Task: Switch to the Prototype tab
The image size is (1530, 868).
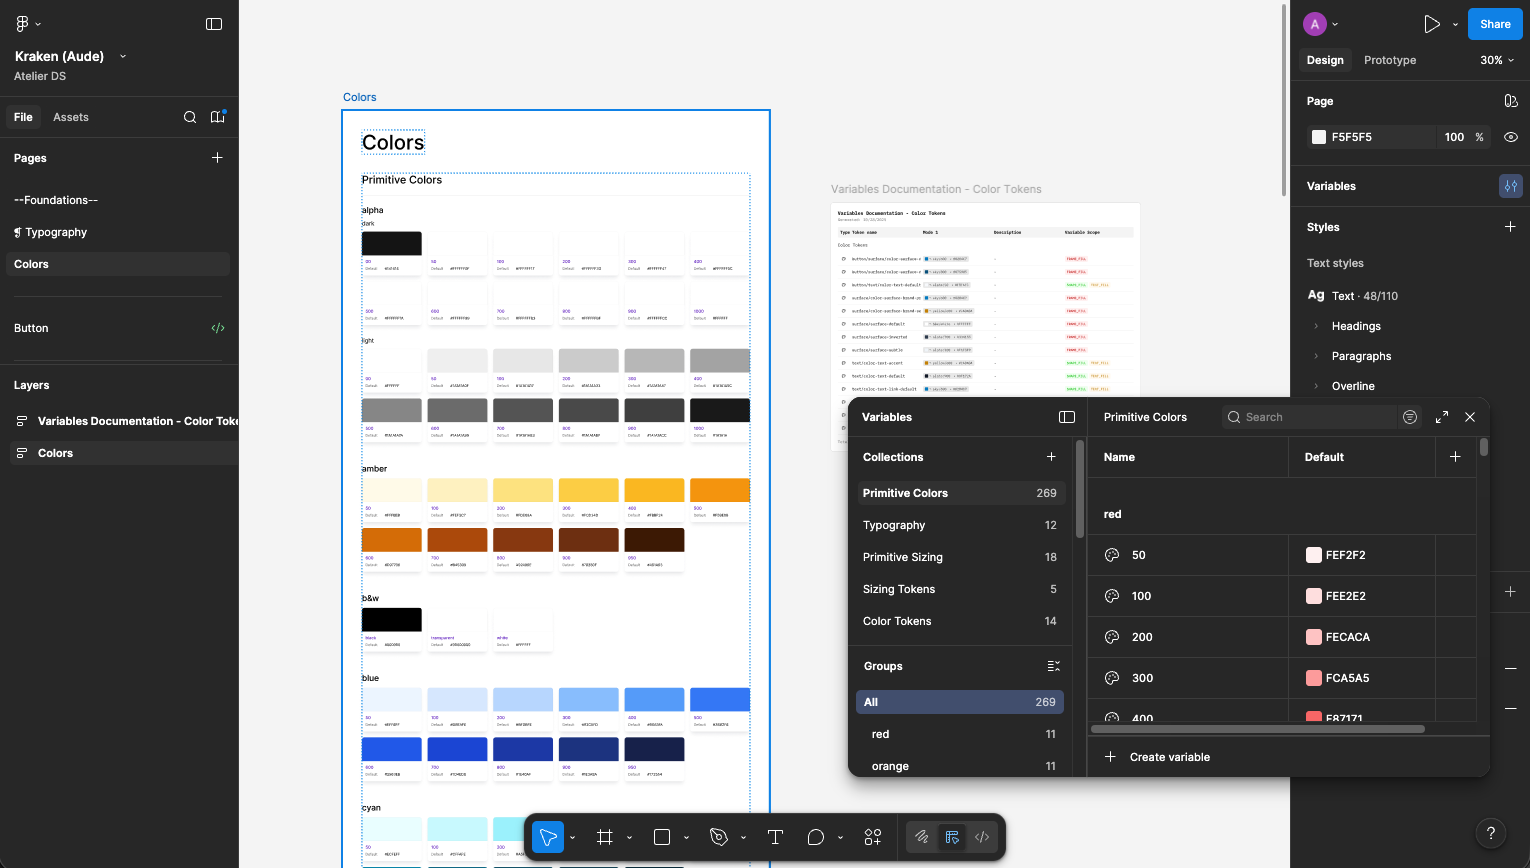Action: 1389,60
